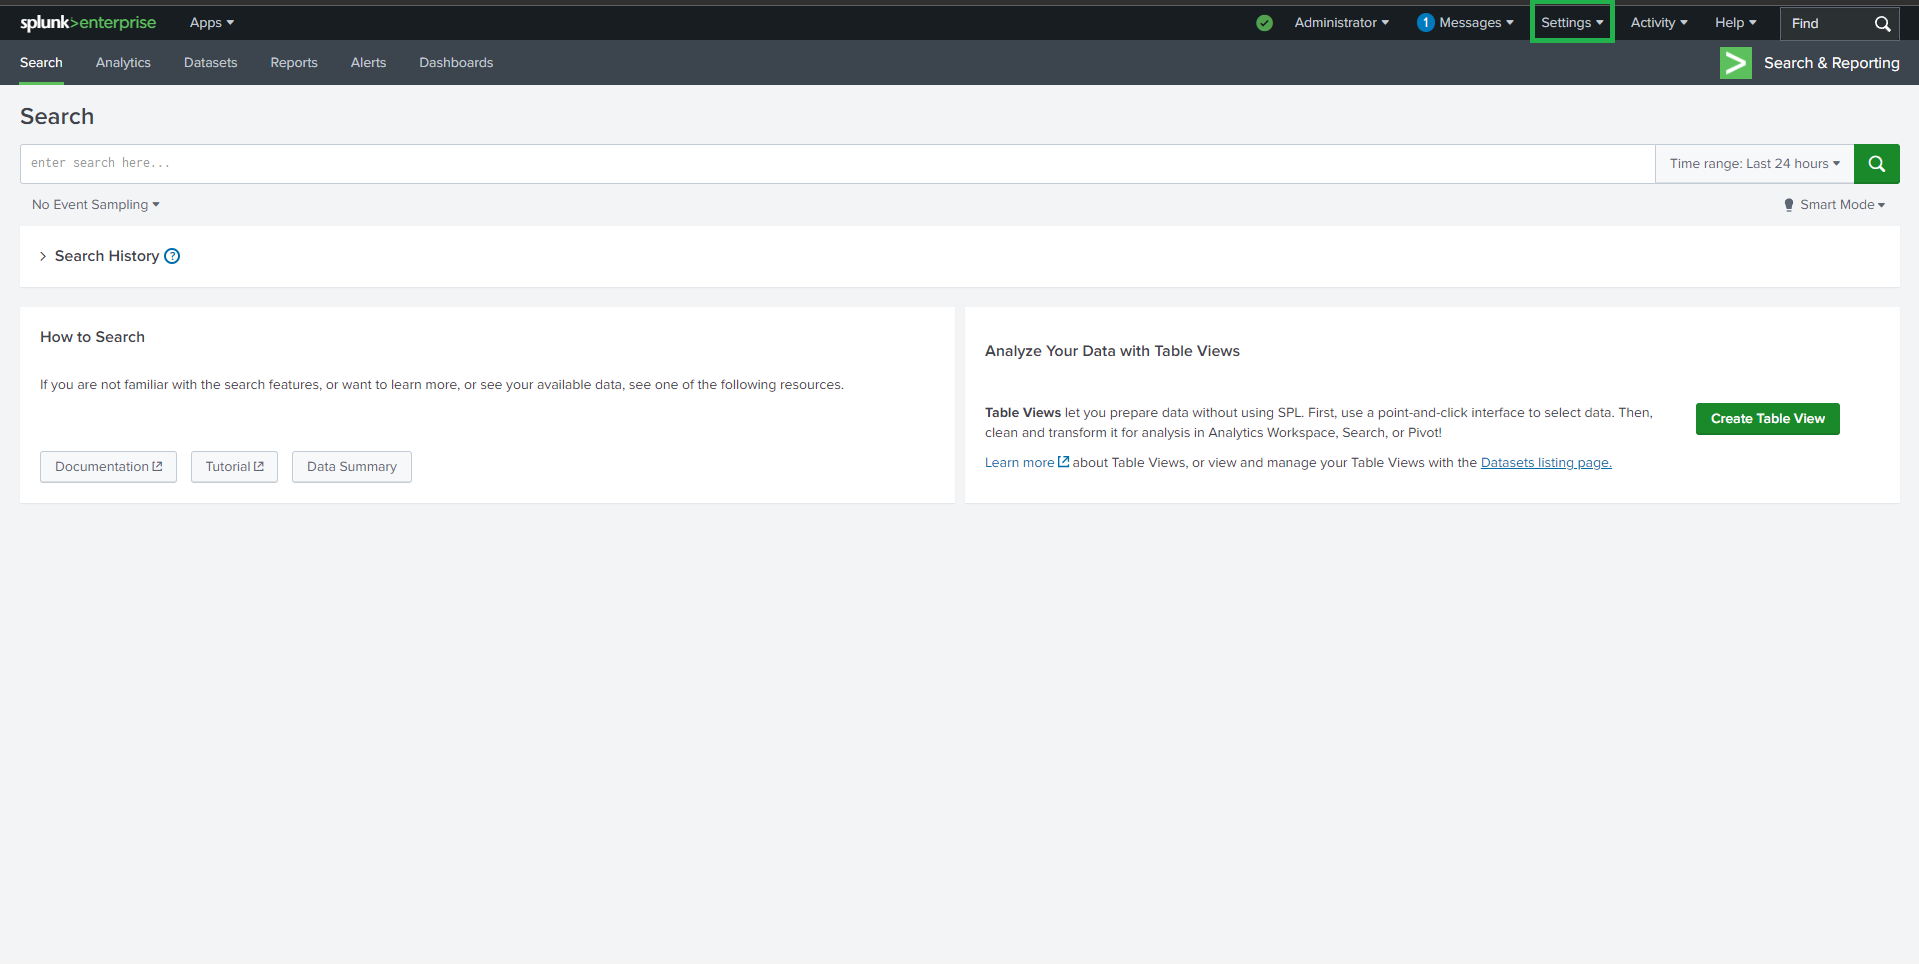1919x964 pixels.
Task: Run search with green magnifier button
Action: point(1876,164)
